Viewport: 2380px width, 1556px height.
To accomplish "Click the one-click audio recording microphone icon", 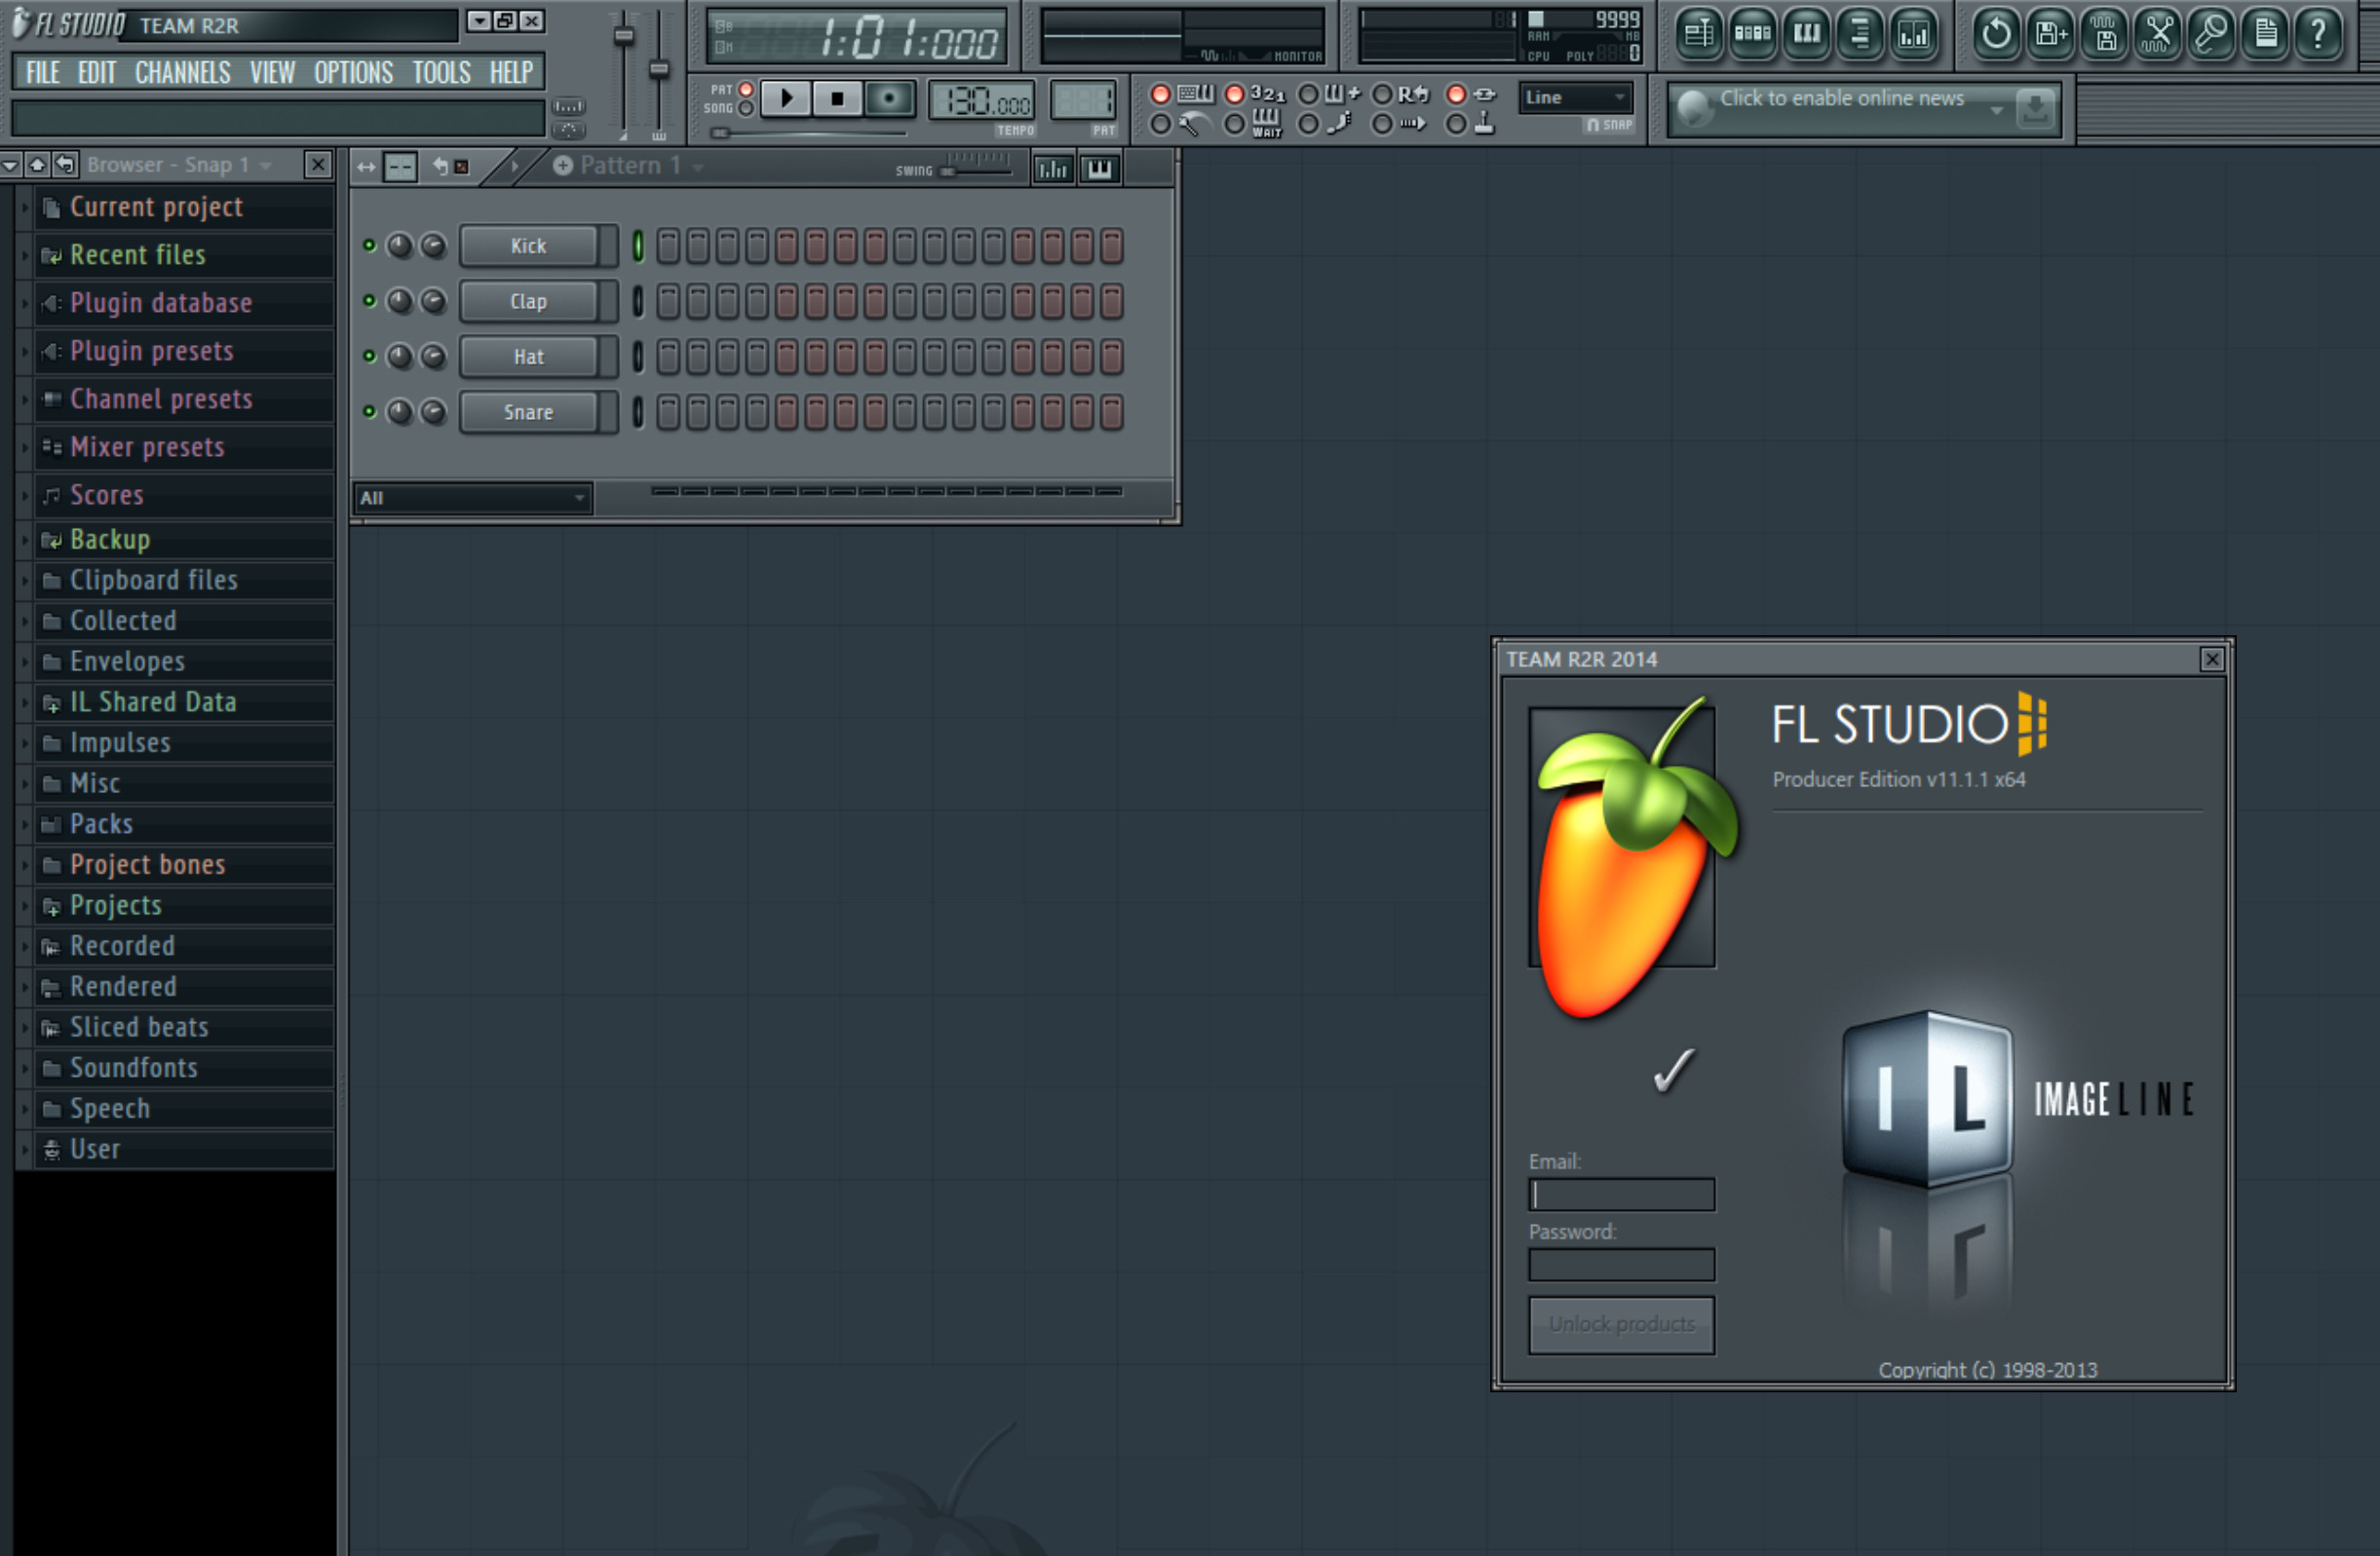I will point(2212,33).
